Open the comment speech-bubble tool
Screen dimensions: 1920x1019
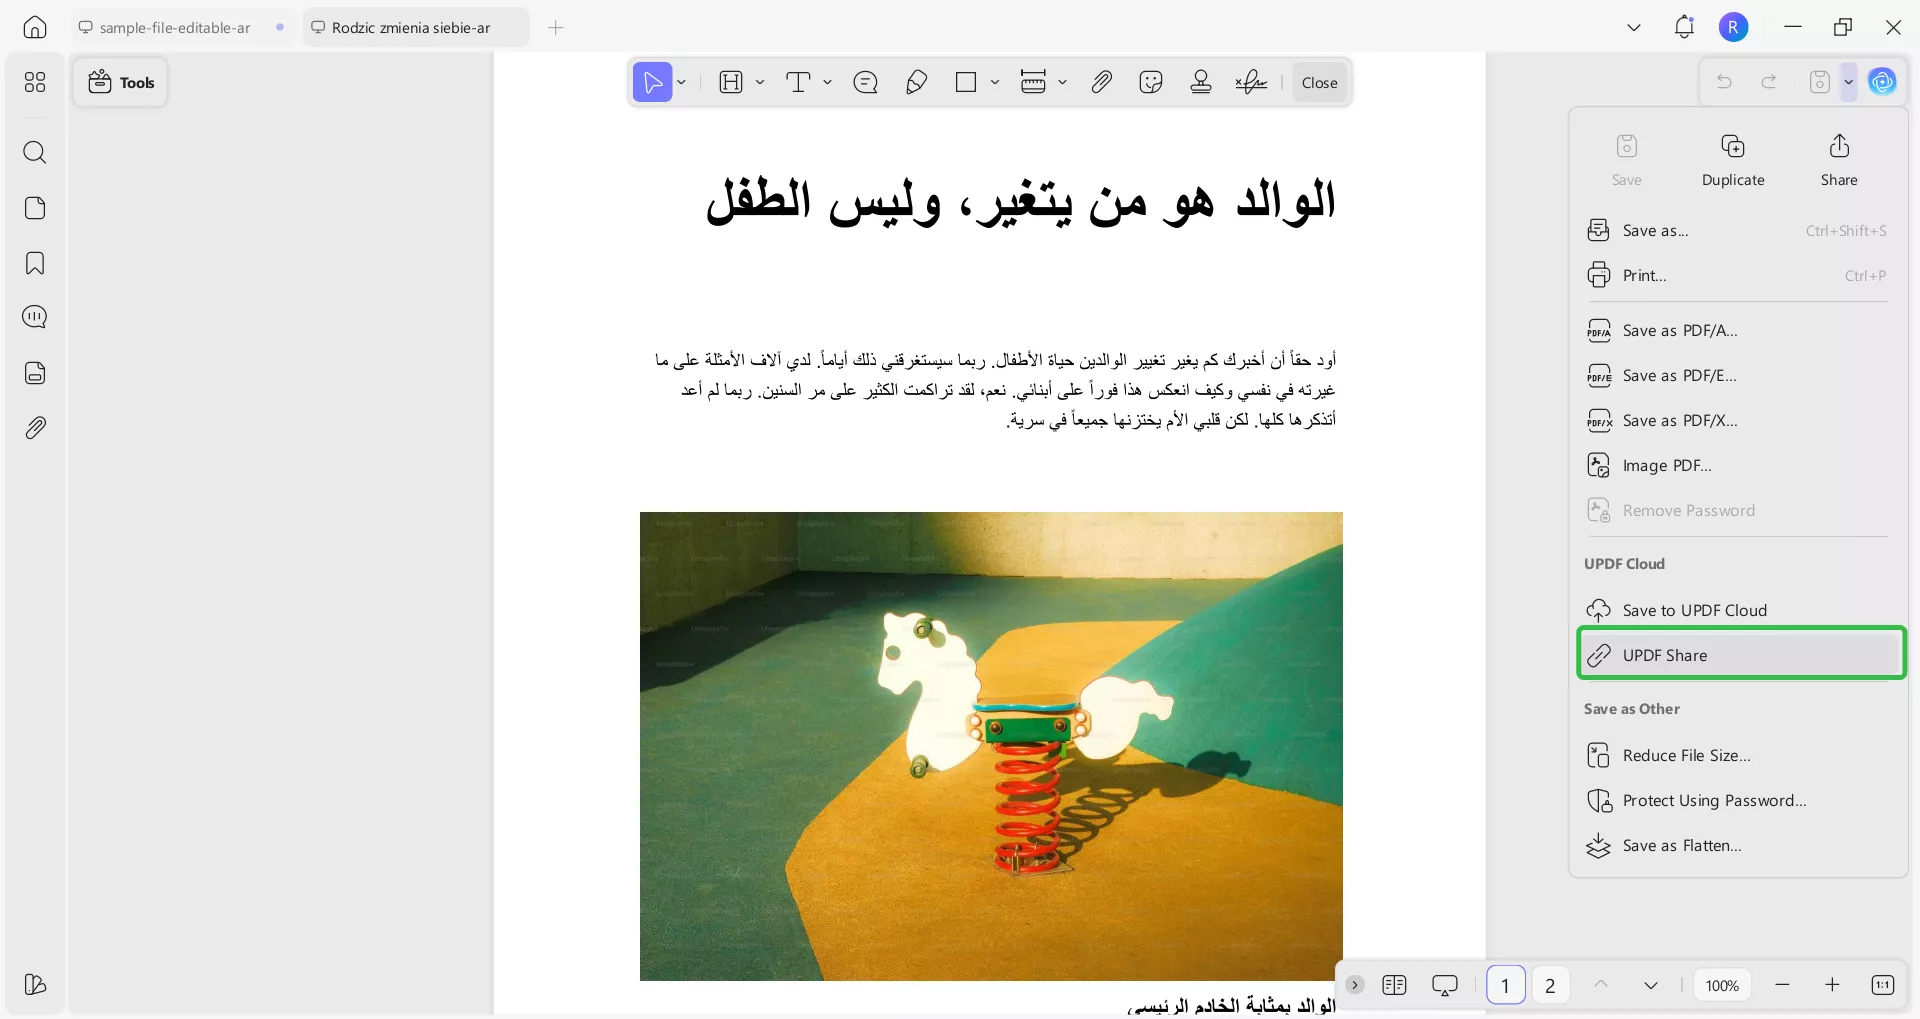tap(866, 82)
